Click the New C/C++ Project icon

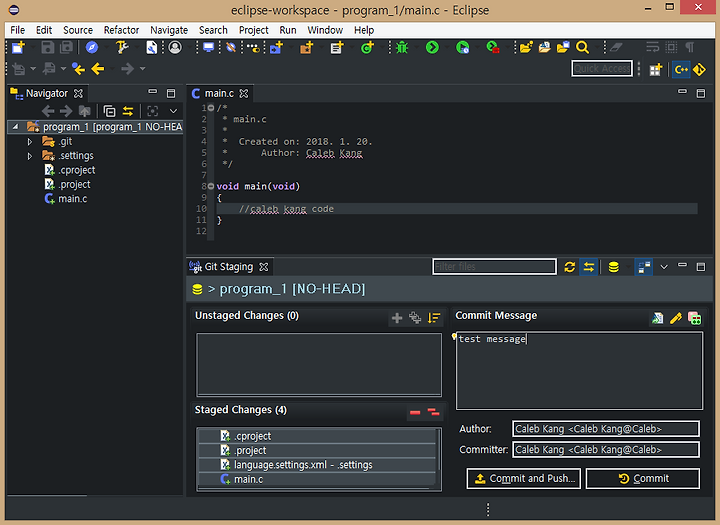(276, 47)
